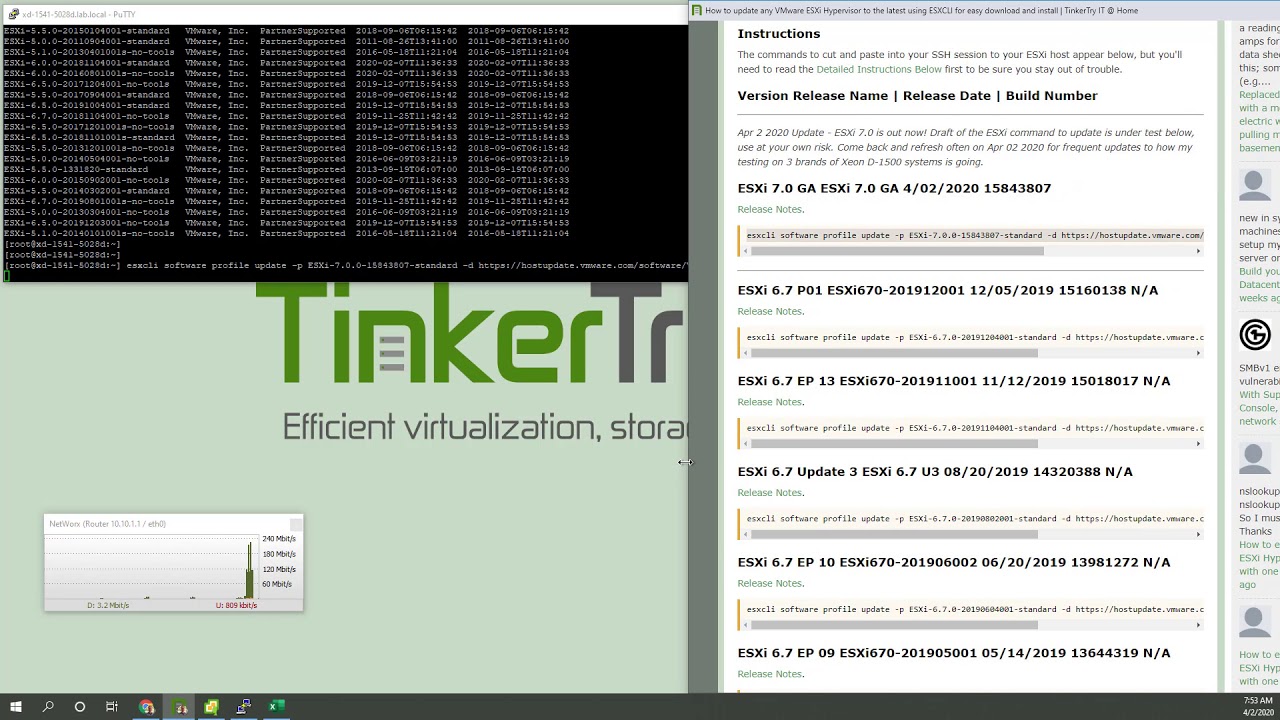
Task: Open the Windows Start menu
Action: tap(15, 707)
